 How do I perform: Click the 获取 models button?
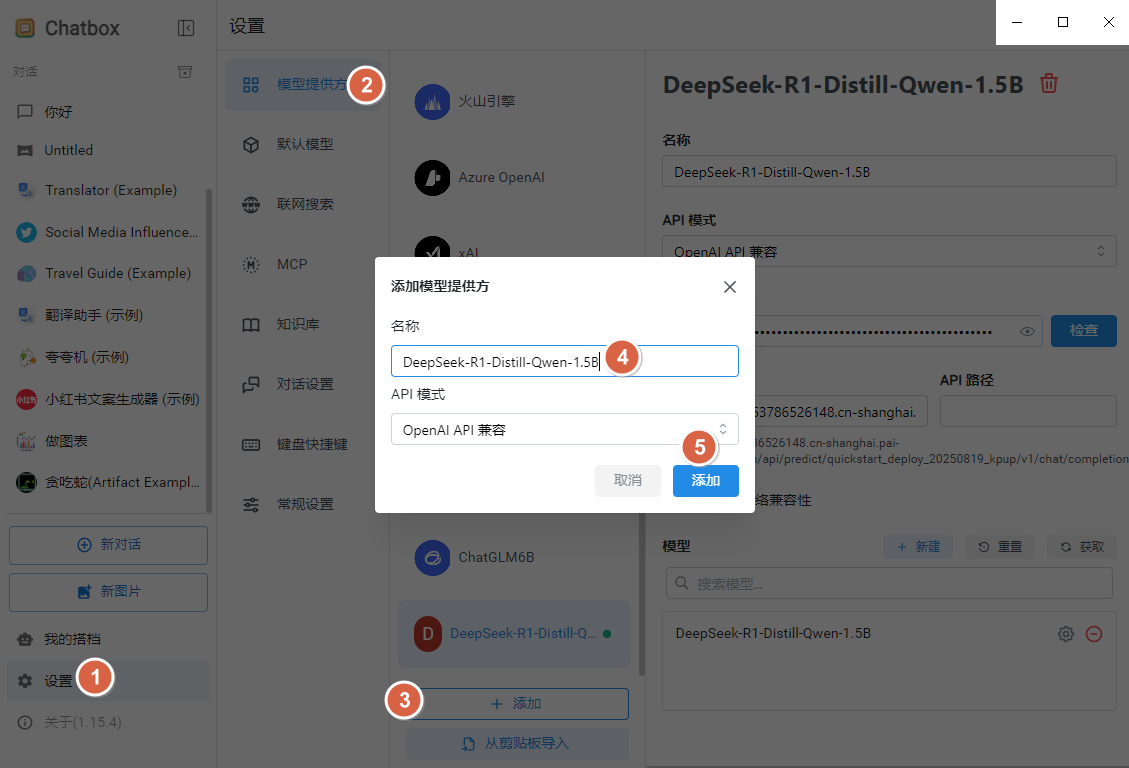(1081, 547)
